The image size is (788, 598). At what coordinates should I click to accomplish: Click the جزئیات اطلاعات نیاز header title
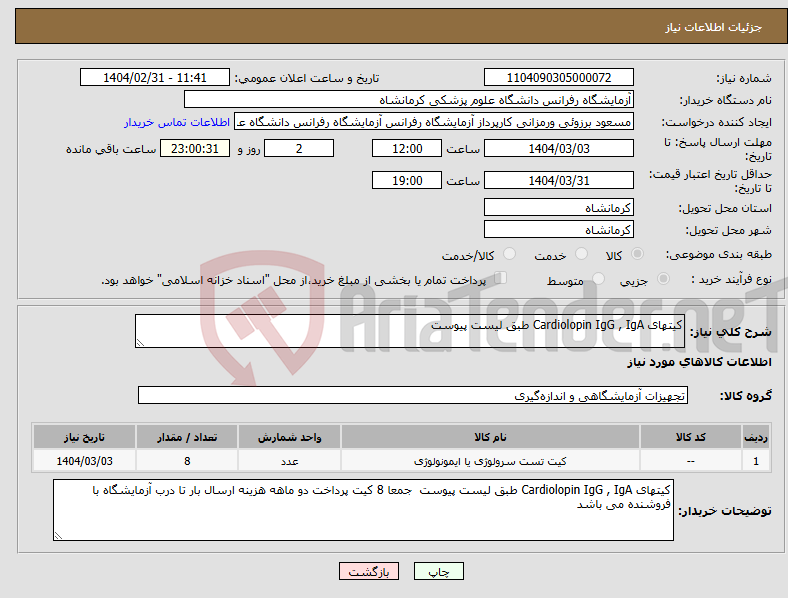pyautogui.click(x=714, y=27)
